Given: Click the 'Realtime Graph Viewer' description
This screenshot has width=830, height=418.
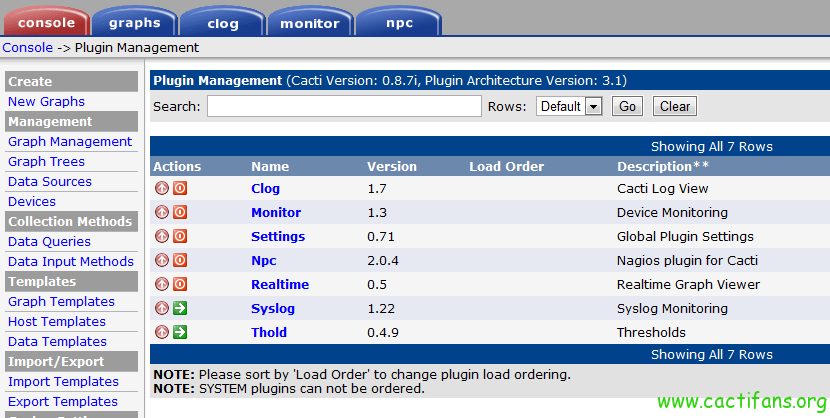Looking at the screenshot, I should point(688,284).
